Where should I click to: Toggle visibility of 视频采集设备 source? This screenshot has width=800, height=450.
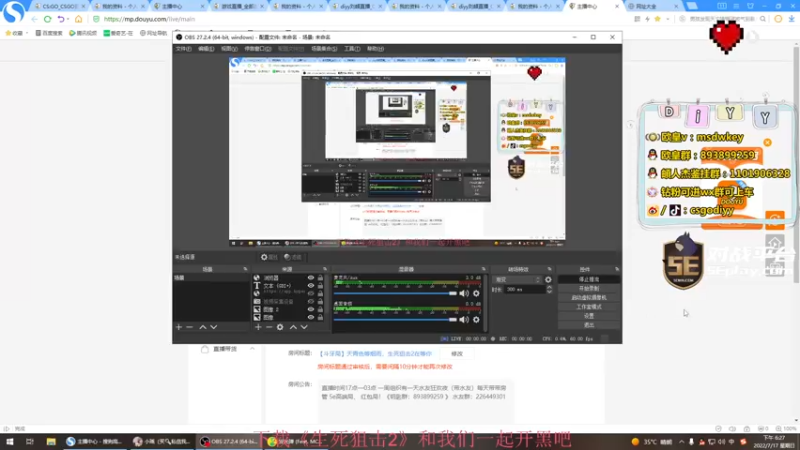(310, 302)
